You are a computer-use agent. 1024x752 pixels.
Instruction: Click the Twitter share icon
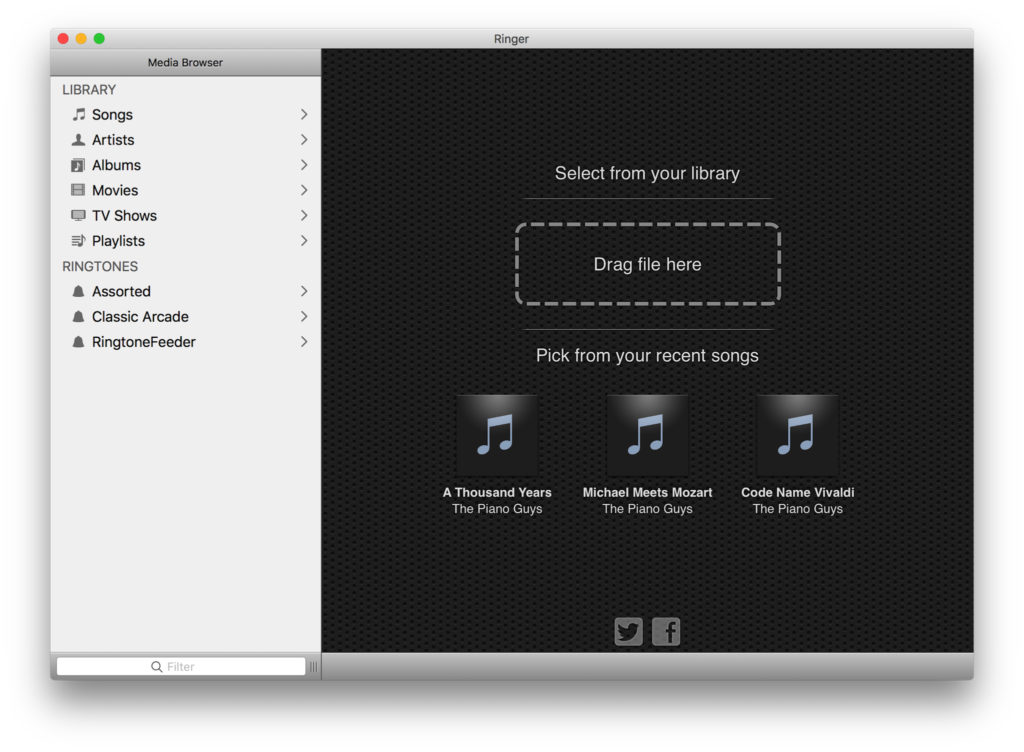coord(628,632)
